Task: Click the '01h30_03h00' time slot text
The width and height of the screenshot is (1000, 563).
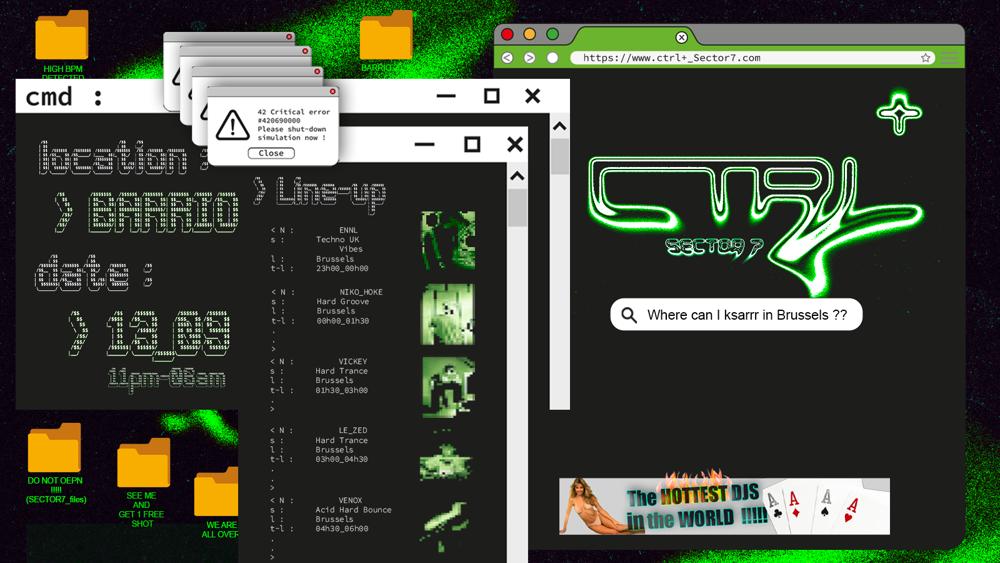Action: click(x=342, y=390)
